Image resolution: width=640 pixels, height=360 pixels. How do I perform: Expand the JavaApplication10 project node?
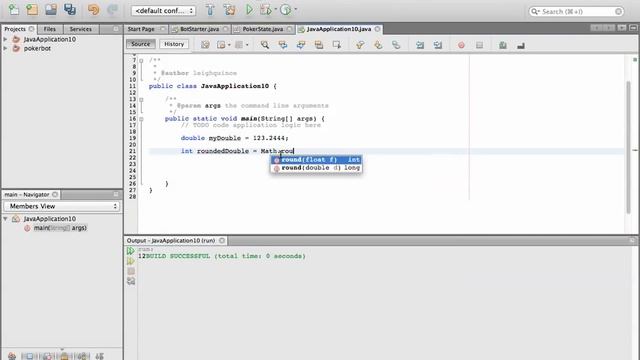5,39
